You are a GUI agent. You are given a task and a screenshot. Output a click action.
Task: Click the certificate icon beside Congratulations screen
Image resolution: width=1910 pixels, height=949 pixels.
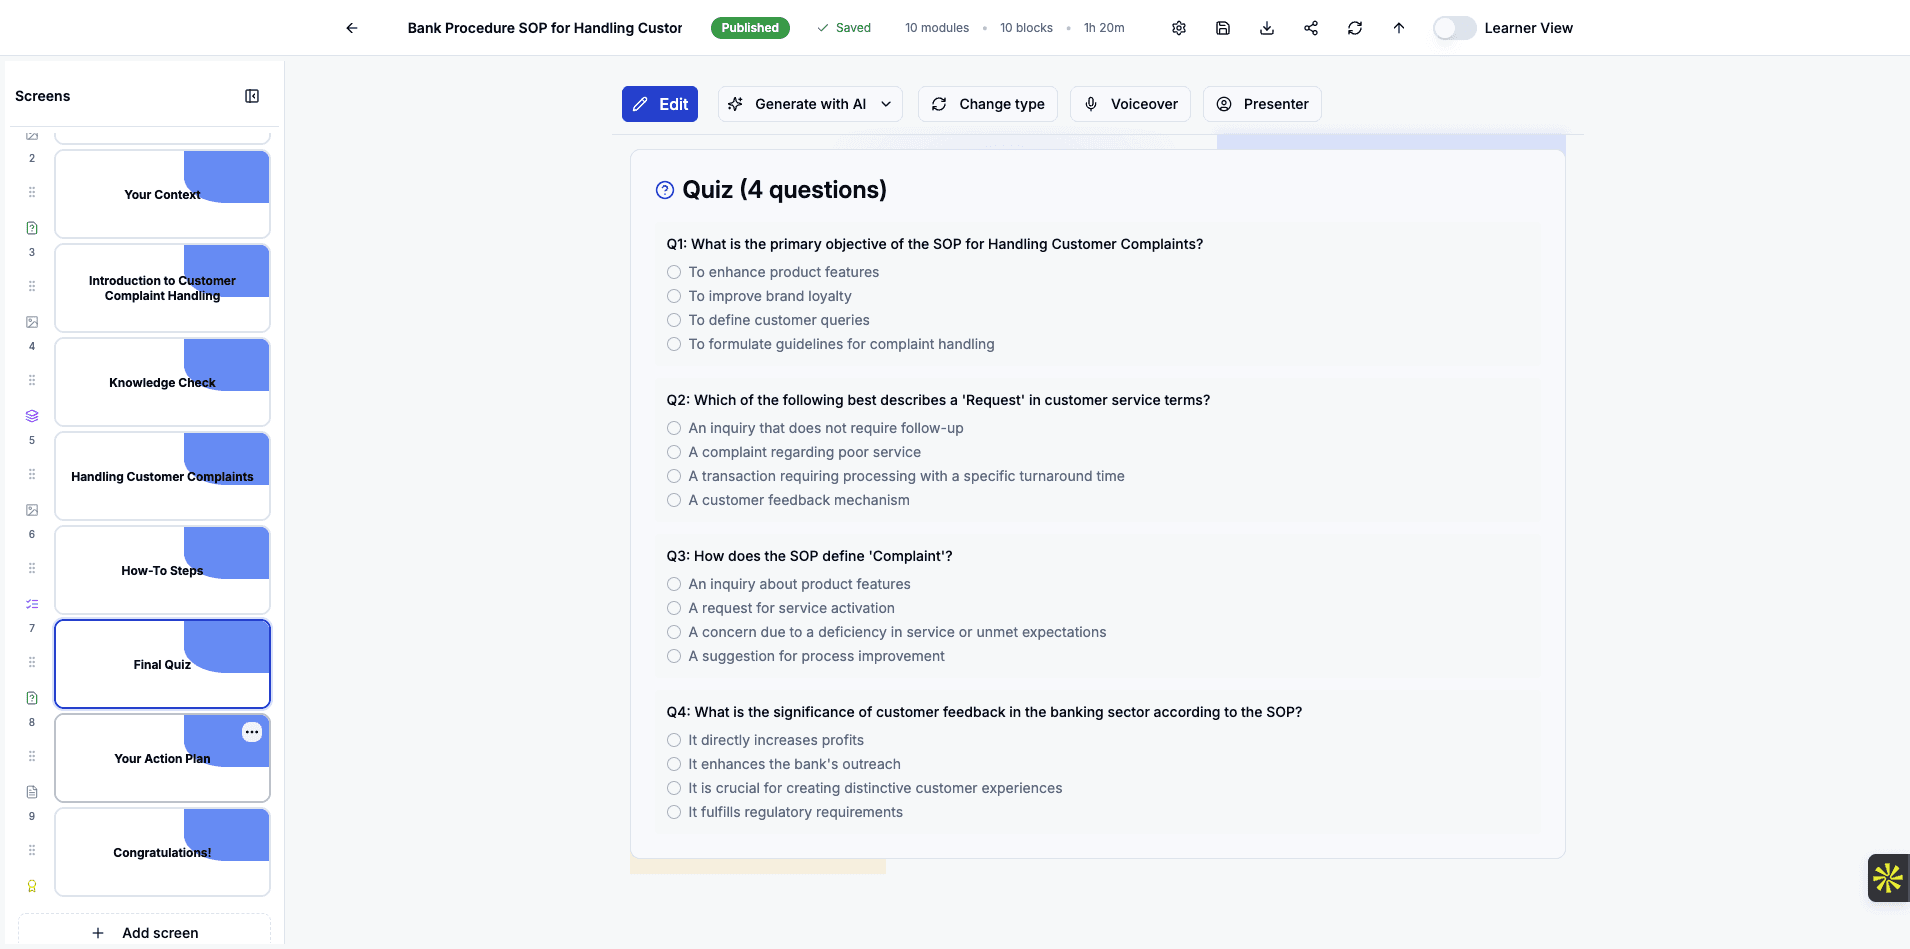point(32,886)
